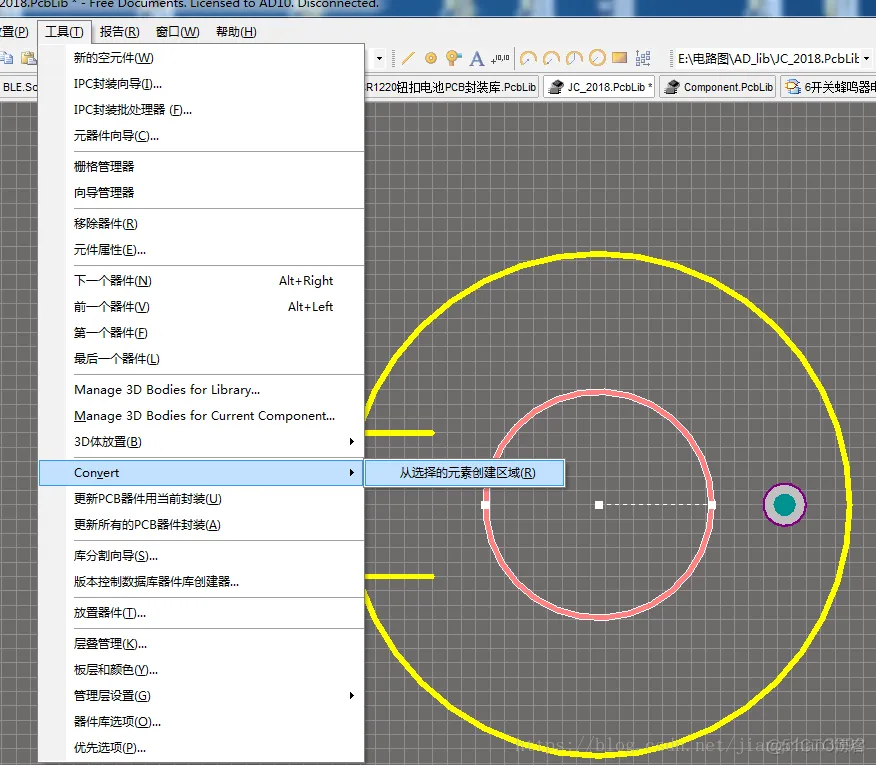Click the E:\电路图\AD_lib path field
Viewport: 876px width, 765px height.
pyautogui.click(x=768, y=58)
